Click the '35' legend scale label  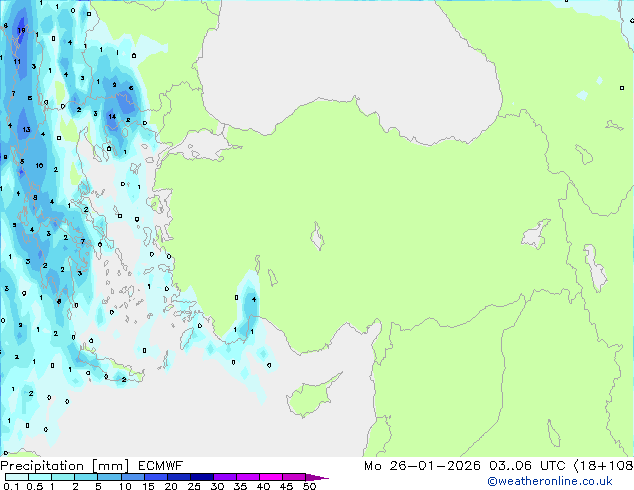click(x=240, y=486)
